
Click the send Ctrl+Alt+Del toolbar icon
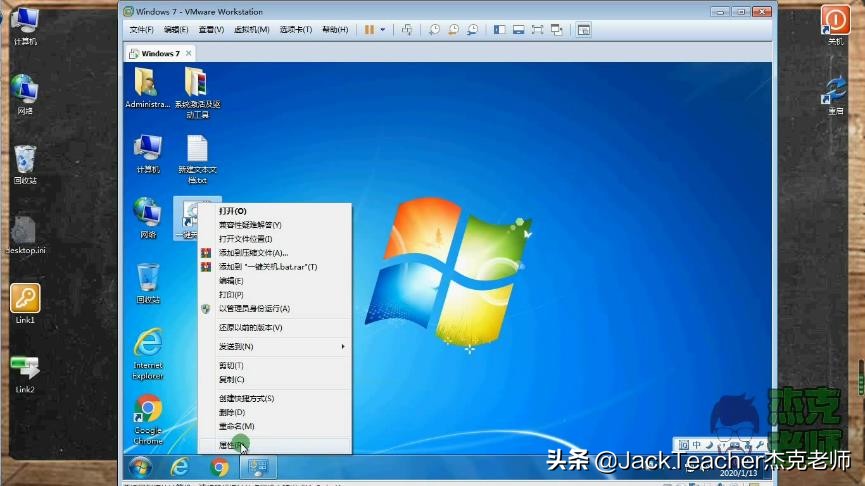[407, 30]
